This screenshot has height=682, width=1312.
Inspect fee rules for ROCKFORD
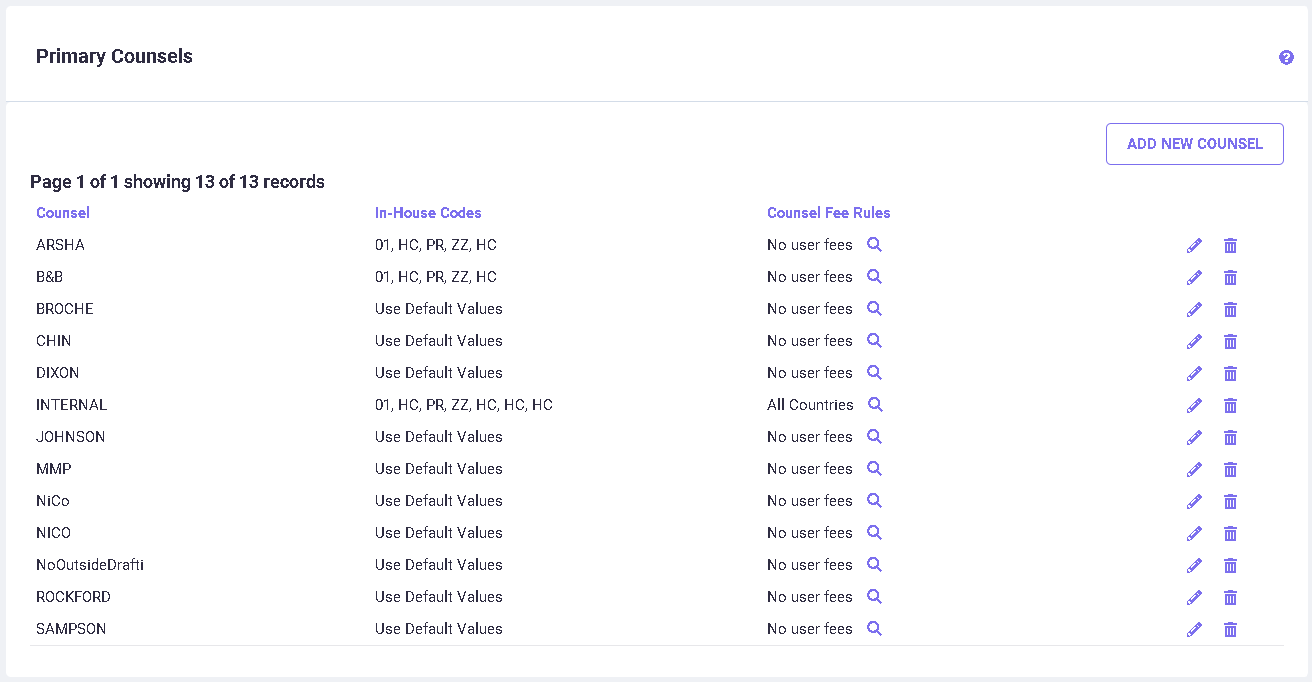[874, 597]
